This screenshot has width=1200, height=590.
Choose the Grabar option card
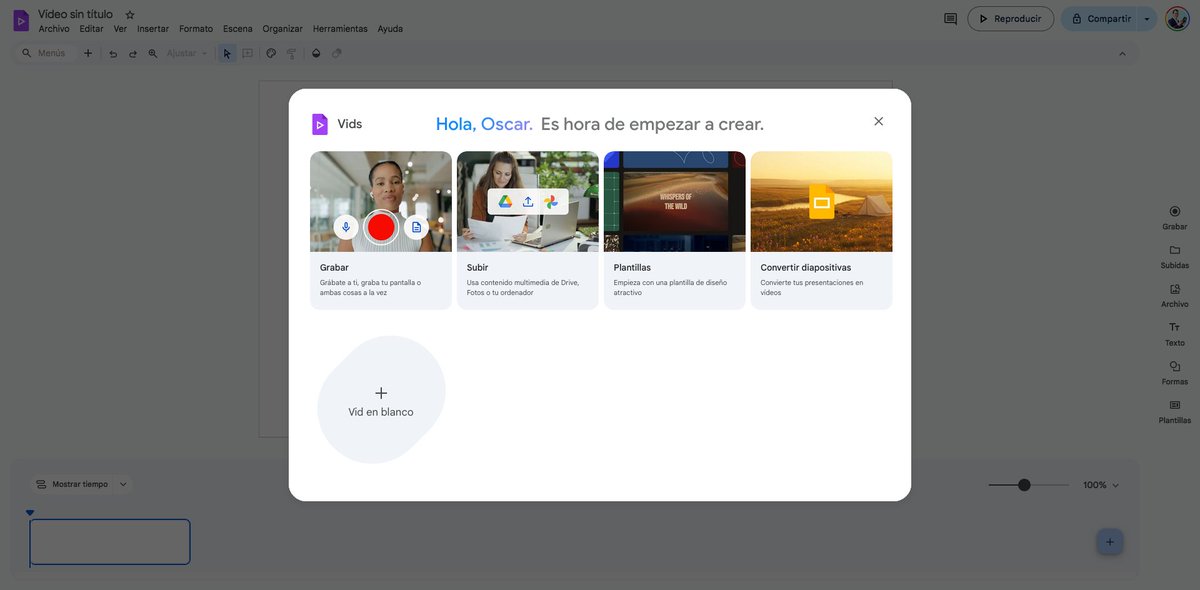tap(381, 230)
